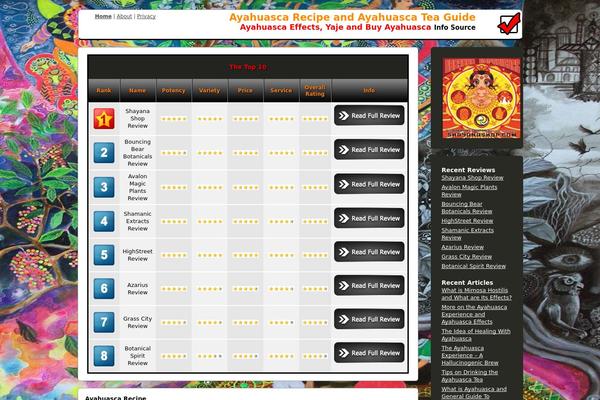
Task: Read full review for Azarius
Action: pos(369,286)
